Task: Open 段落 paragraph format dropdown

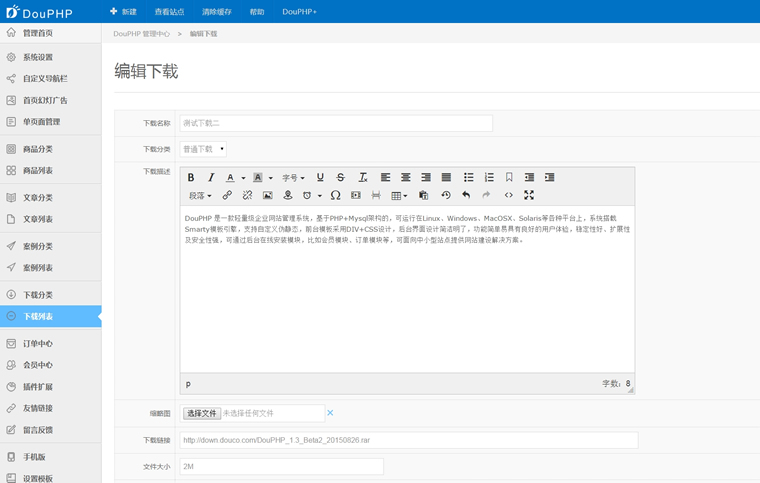Action: click(200, 196)
